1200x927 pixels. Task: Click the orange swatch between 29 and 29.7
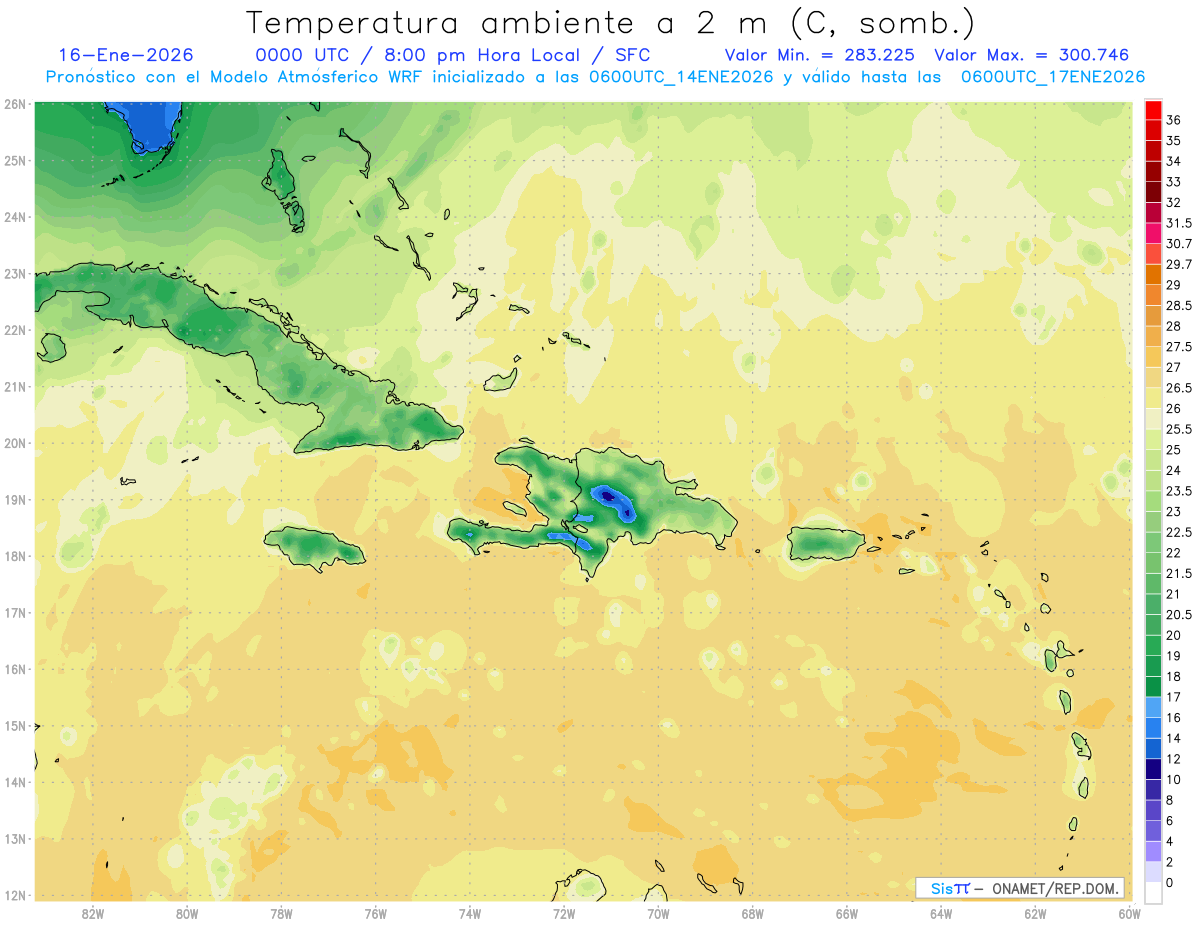click(x=1153, y=275)
